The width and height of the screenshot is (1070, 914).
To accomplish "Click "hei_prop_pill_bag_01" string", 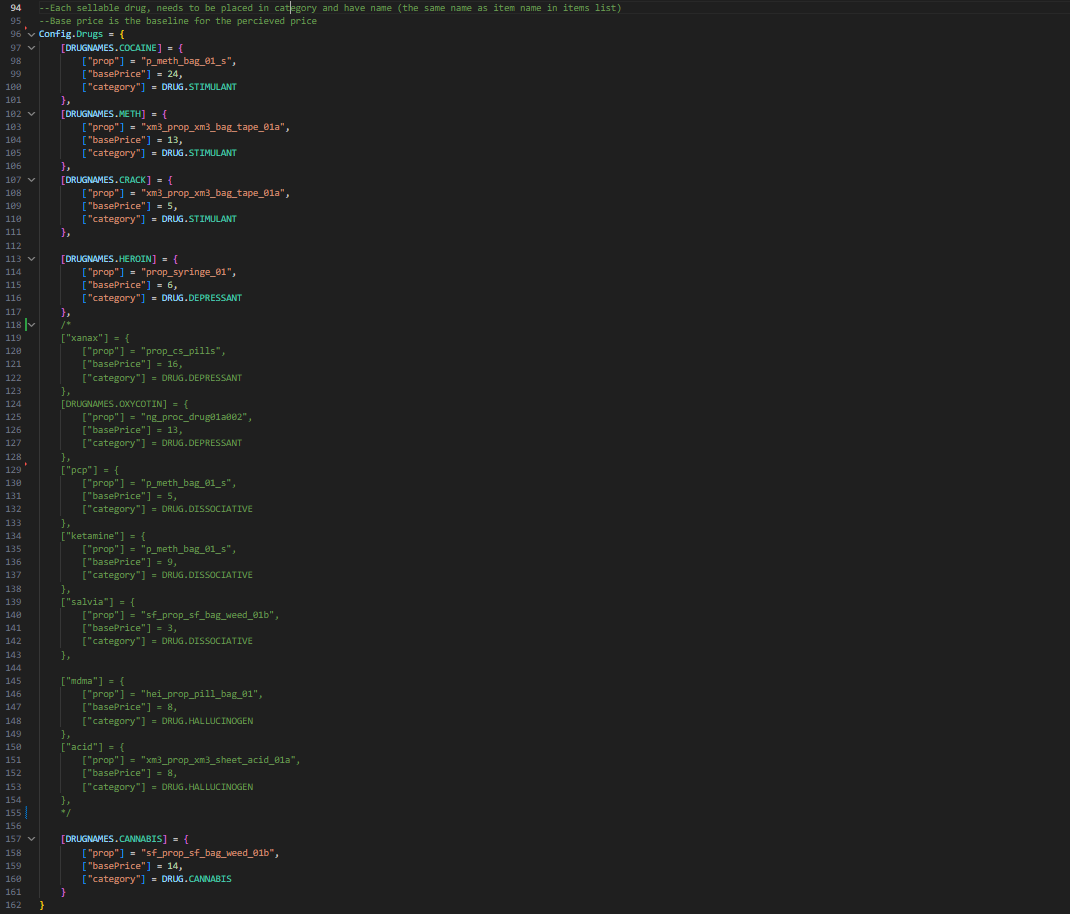I will tap(199, 694).
